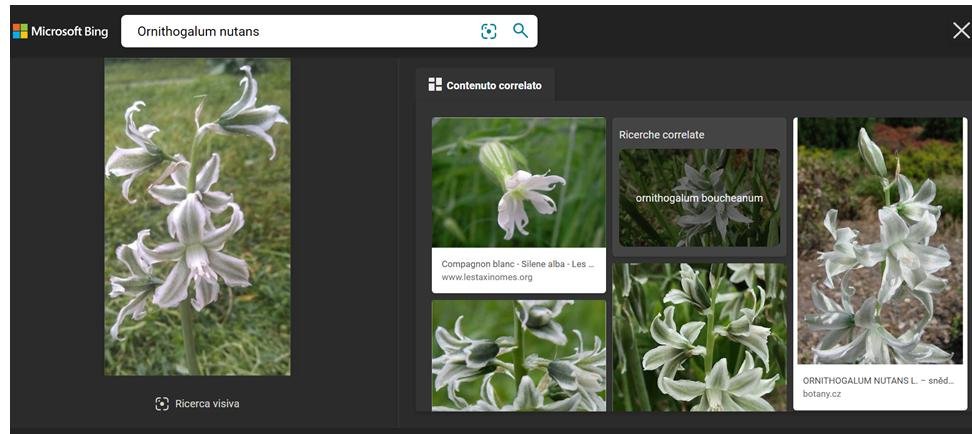Image resolution: width=972 pixels, height=434 pixels.
Task: Open the Silene alba flower thumbnail
Action: point(518,182)
